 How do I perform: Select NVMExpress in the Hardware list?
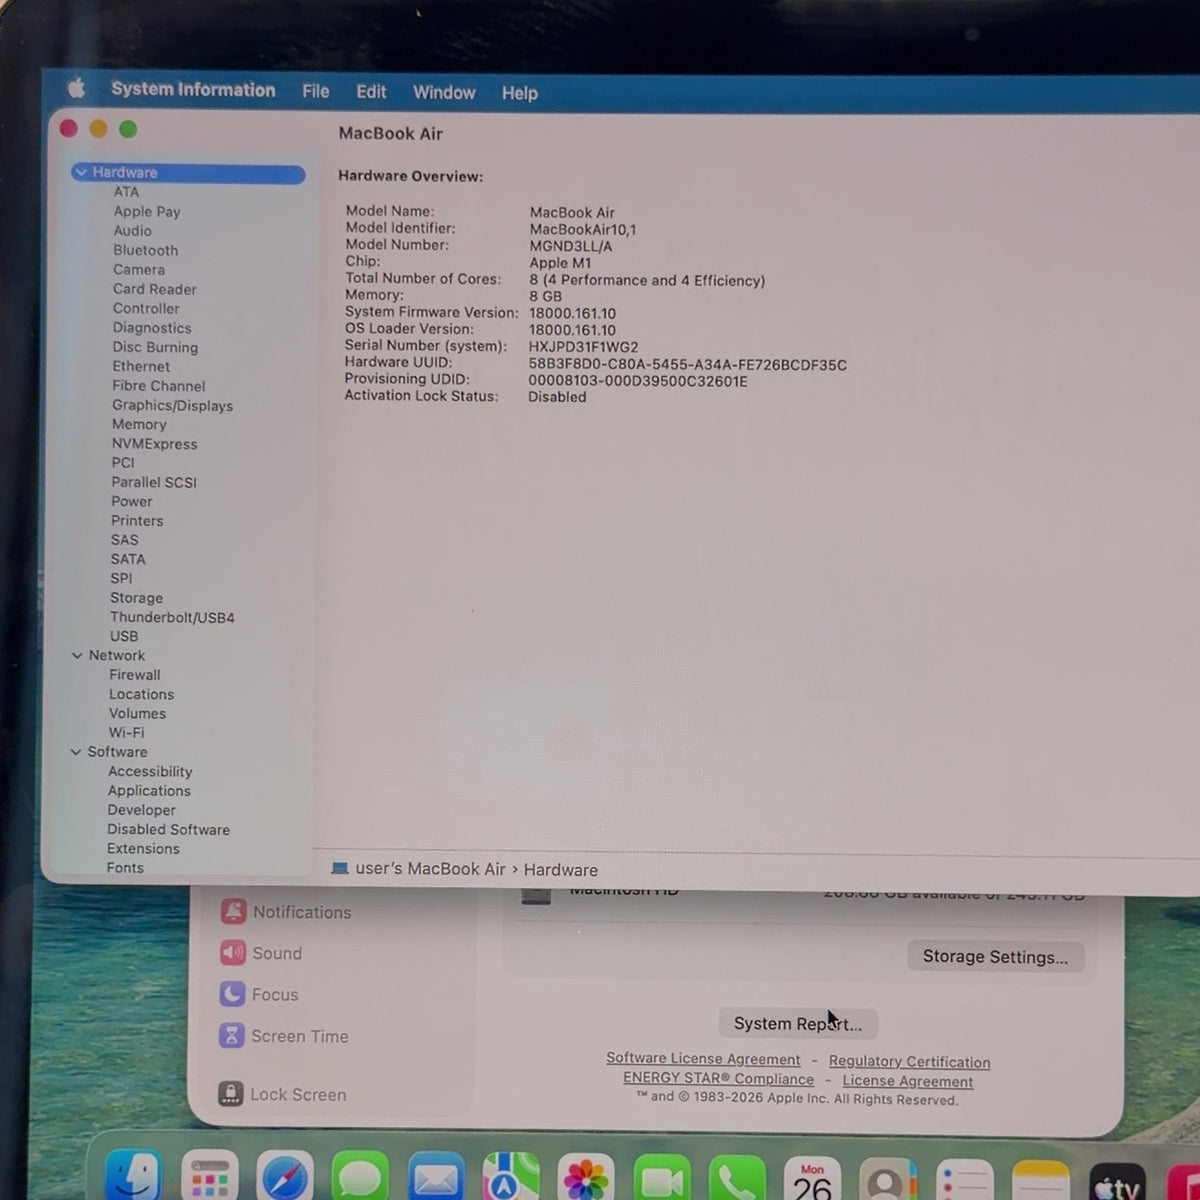(x=154, y=444)
